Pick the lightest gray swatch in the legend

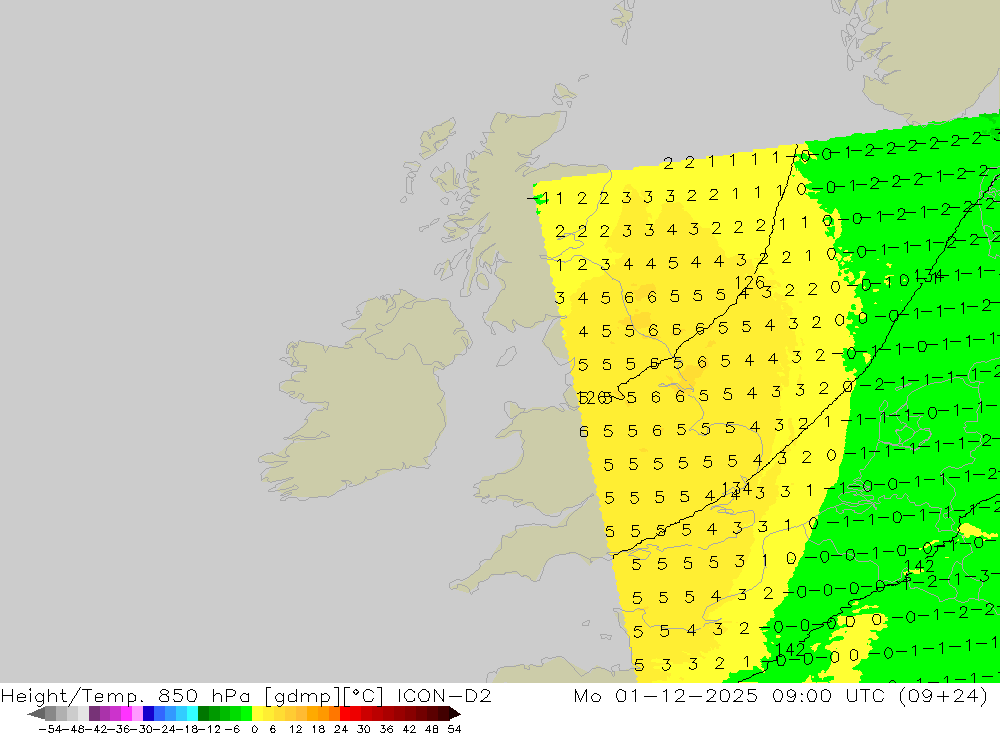pyautogui.click(x=83, y=713)
